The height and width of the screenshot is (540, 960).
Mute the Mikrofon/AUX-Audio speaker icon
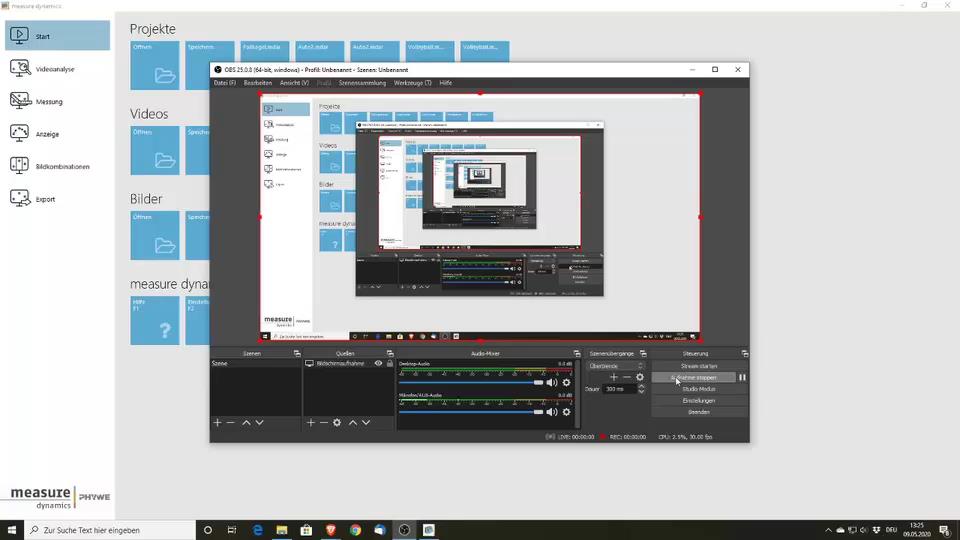pos(551,412)
